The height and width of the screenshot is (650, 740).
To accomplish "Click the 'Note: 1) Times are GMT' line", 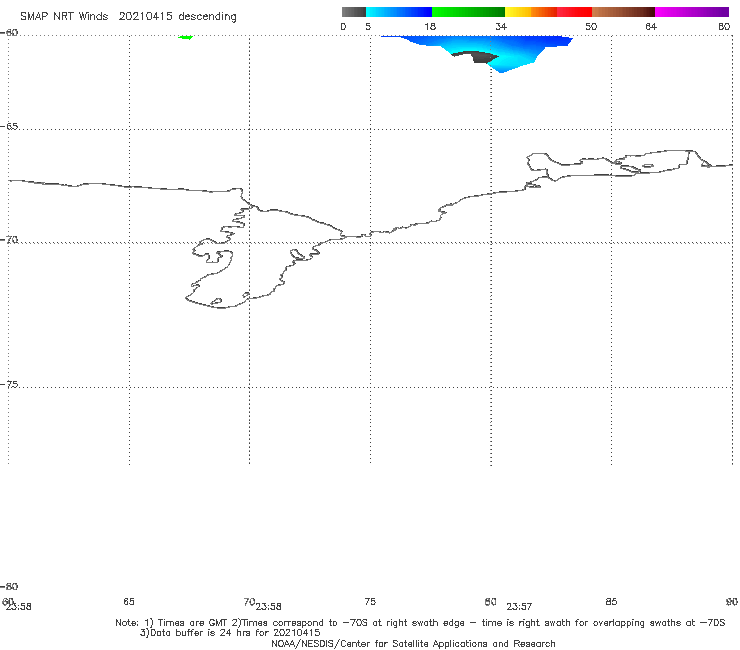I will (420, 623).
